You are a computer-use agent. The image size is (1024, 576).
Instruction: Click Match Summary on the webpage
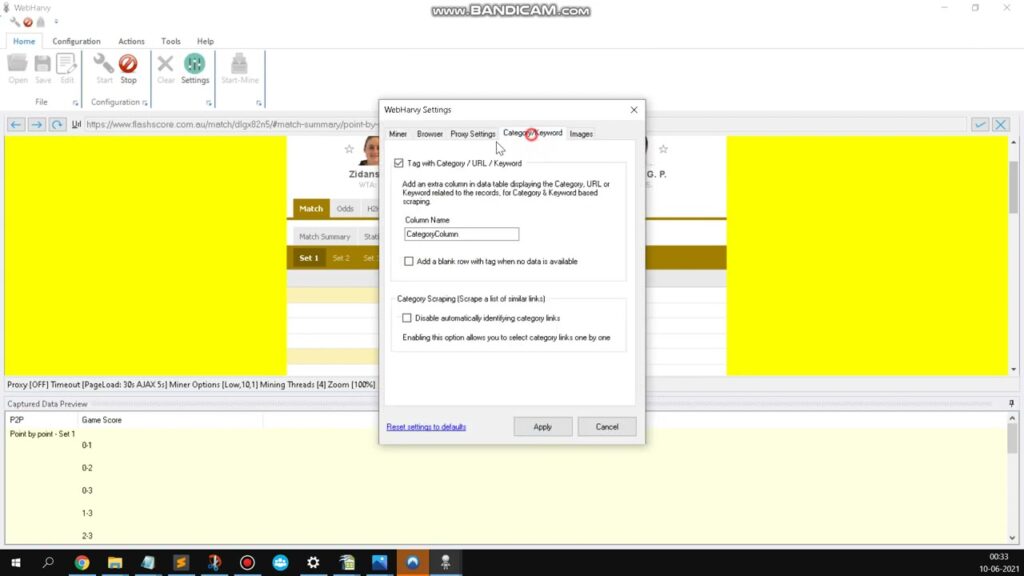click(x=325, y=236)
